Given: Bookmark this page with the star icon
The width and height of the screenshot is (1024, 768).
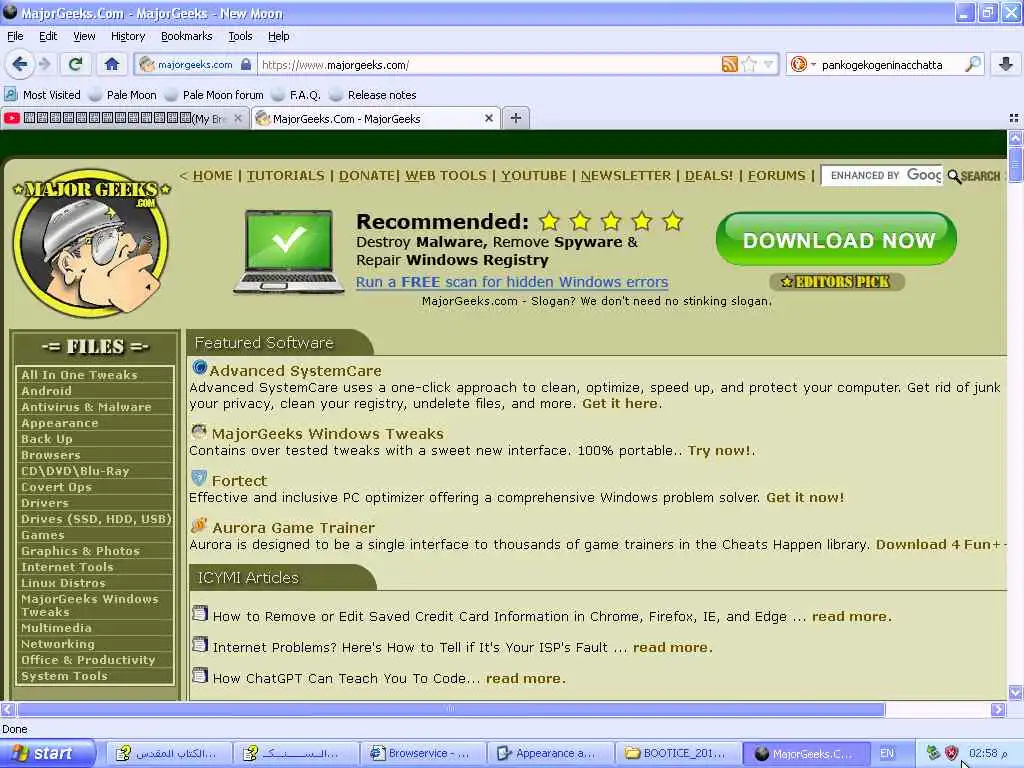Looking at the screenshot, I should [x=750, y=64].
